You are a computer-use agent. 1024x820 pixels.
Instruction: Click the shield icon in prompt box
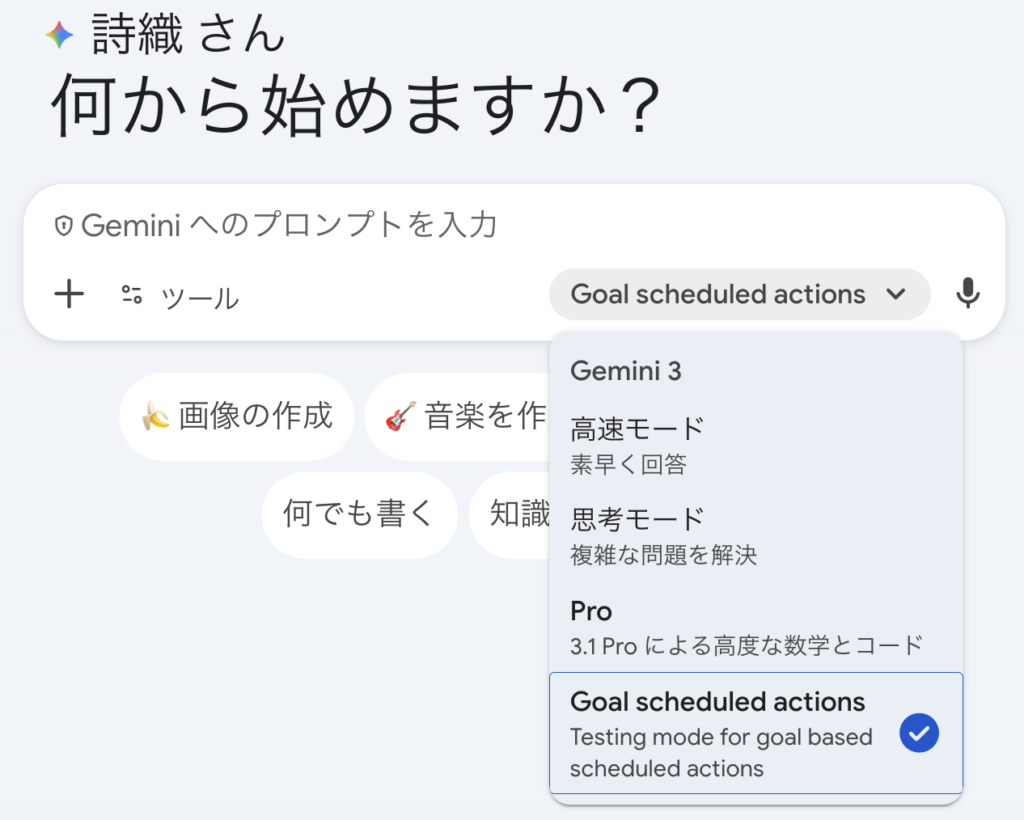pos(64,227)
